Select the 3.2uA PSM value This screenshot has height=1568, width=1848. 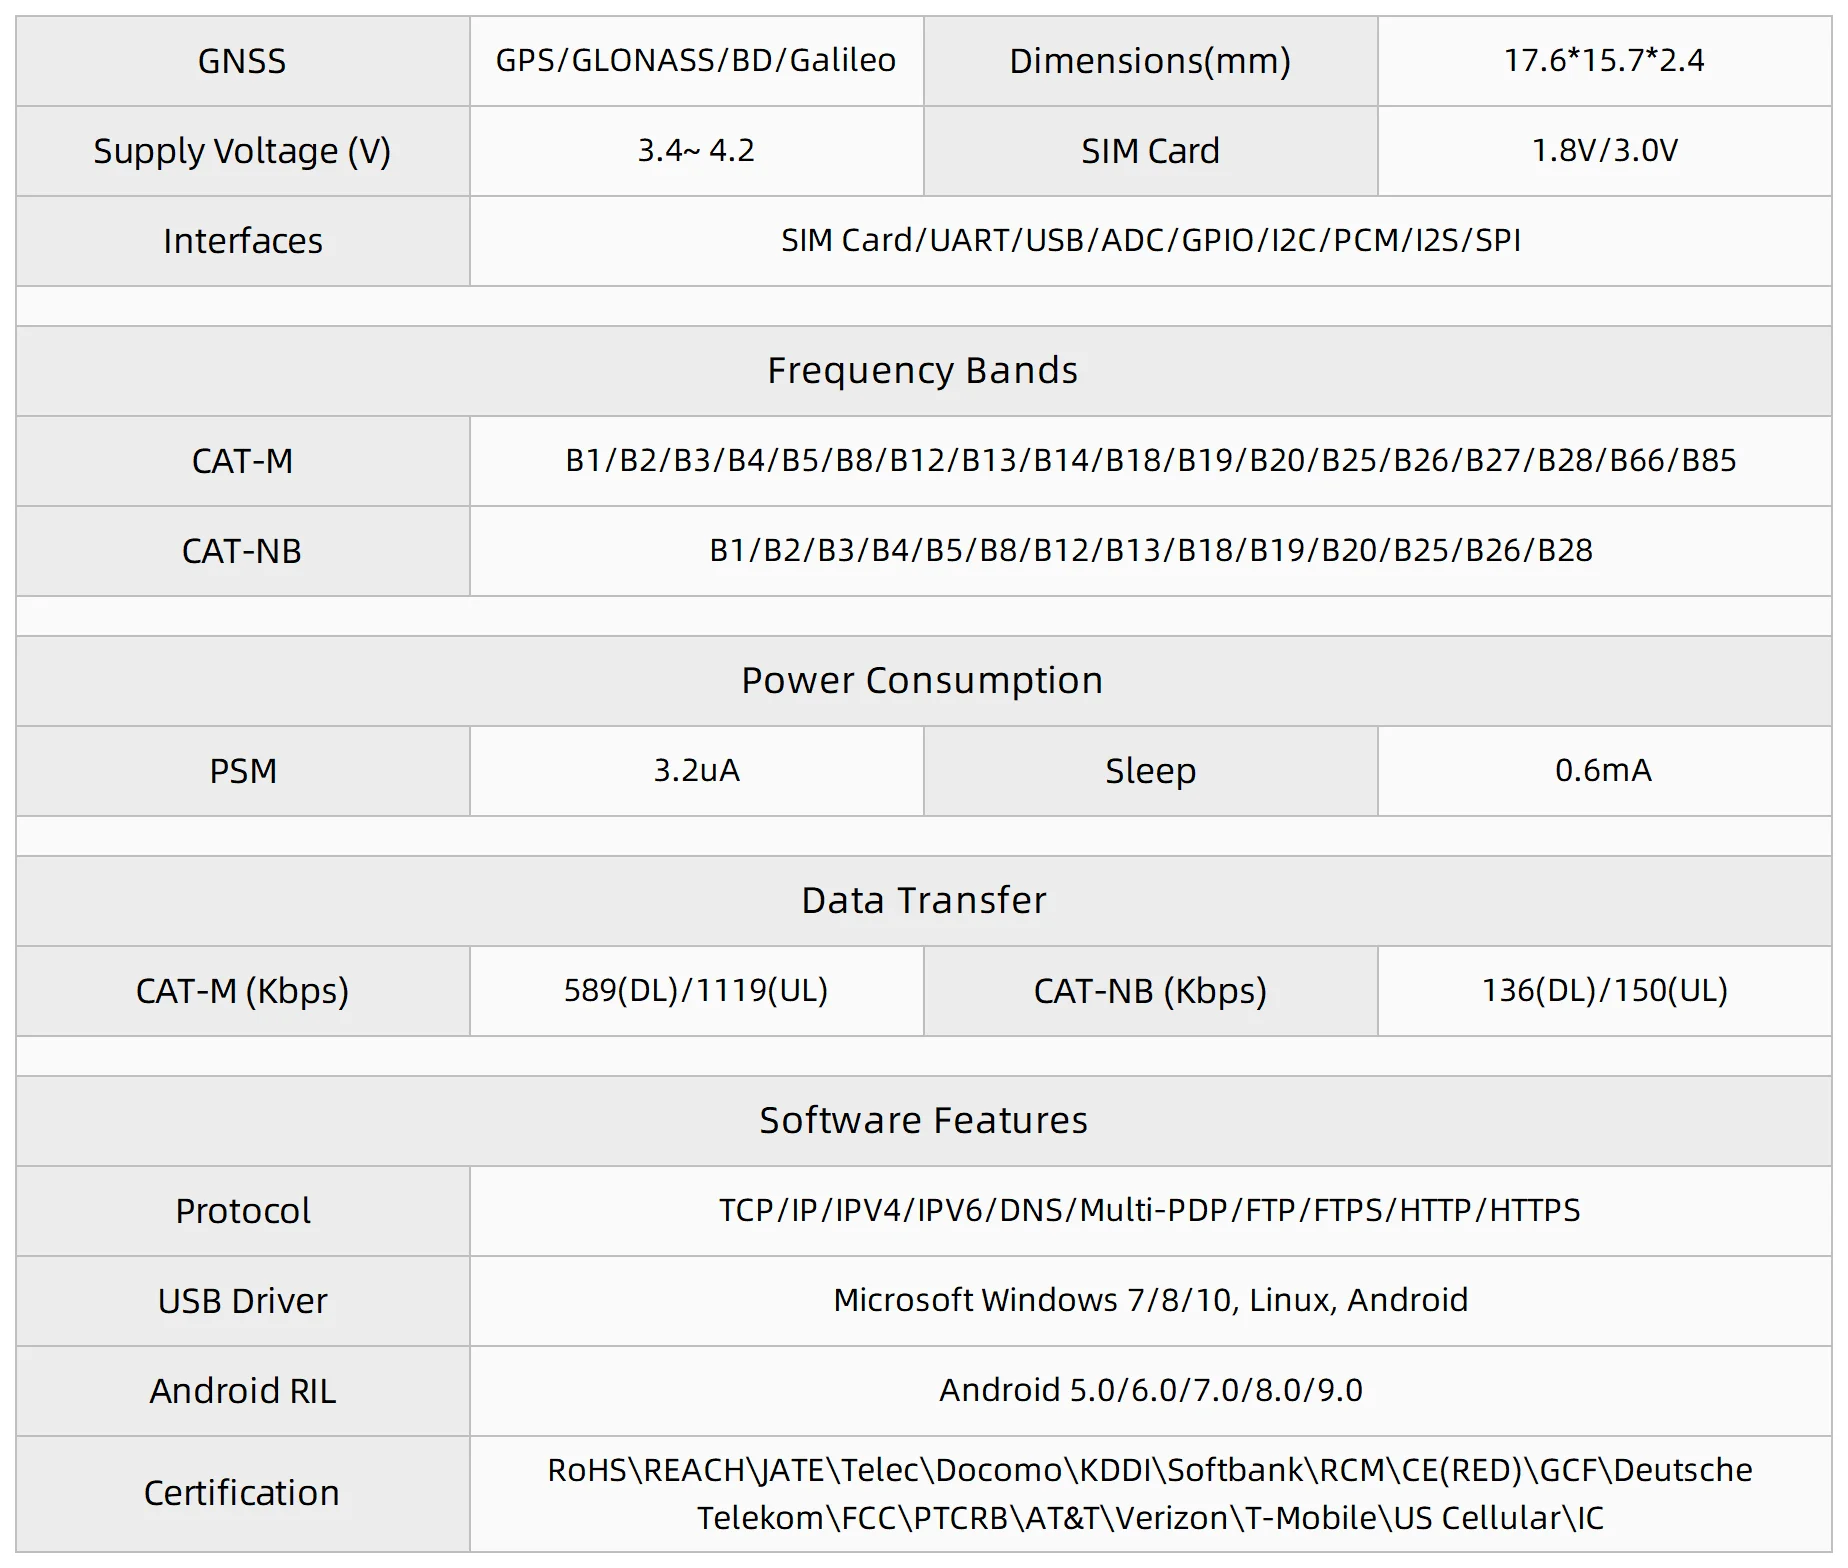(696, 771)
